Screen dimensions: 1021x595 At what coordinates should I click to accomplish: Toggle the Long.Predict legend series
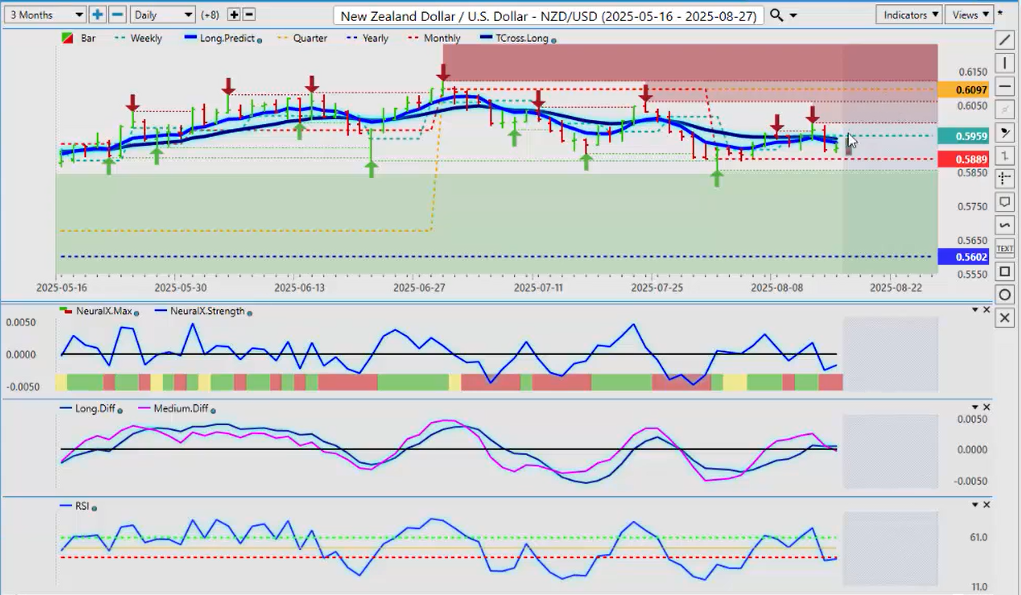tap(221, 38)
